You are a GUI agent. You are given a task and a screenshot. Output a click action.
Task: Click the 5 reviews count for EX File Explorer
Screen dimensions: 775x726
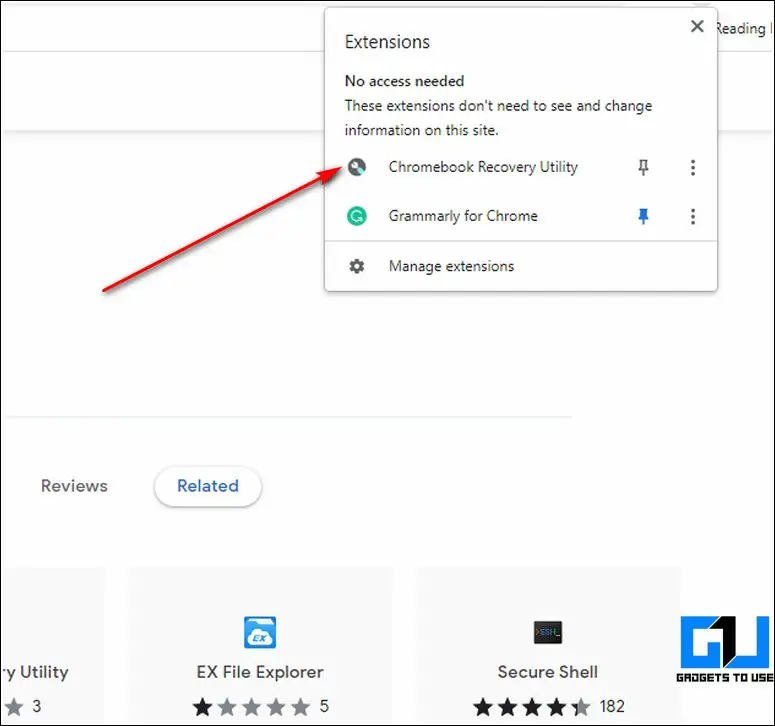click(x=324, y=707)
